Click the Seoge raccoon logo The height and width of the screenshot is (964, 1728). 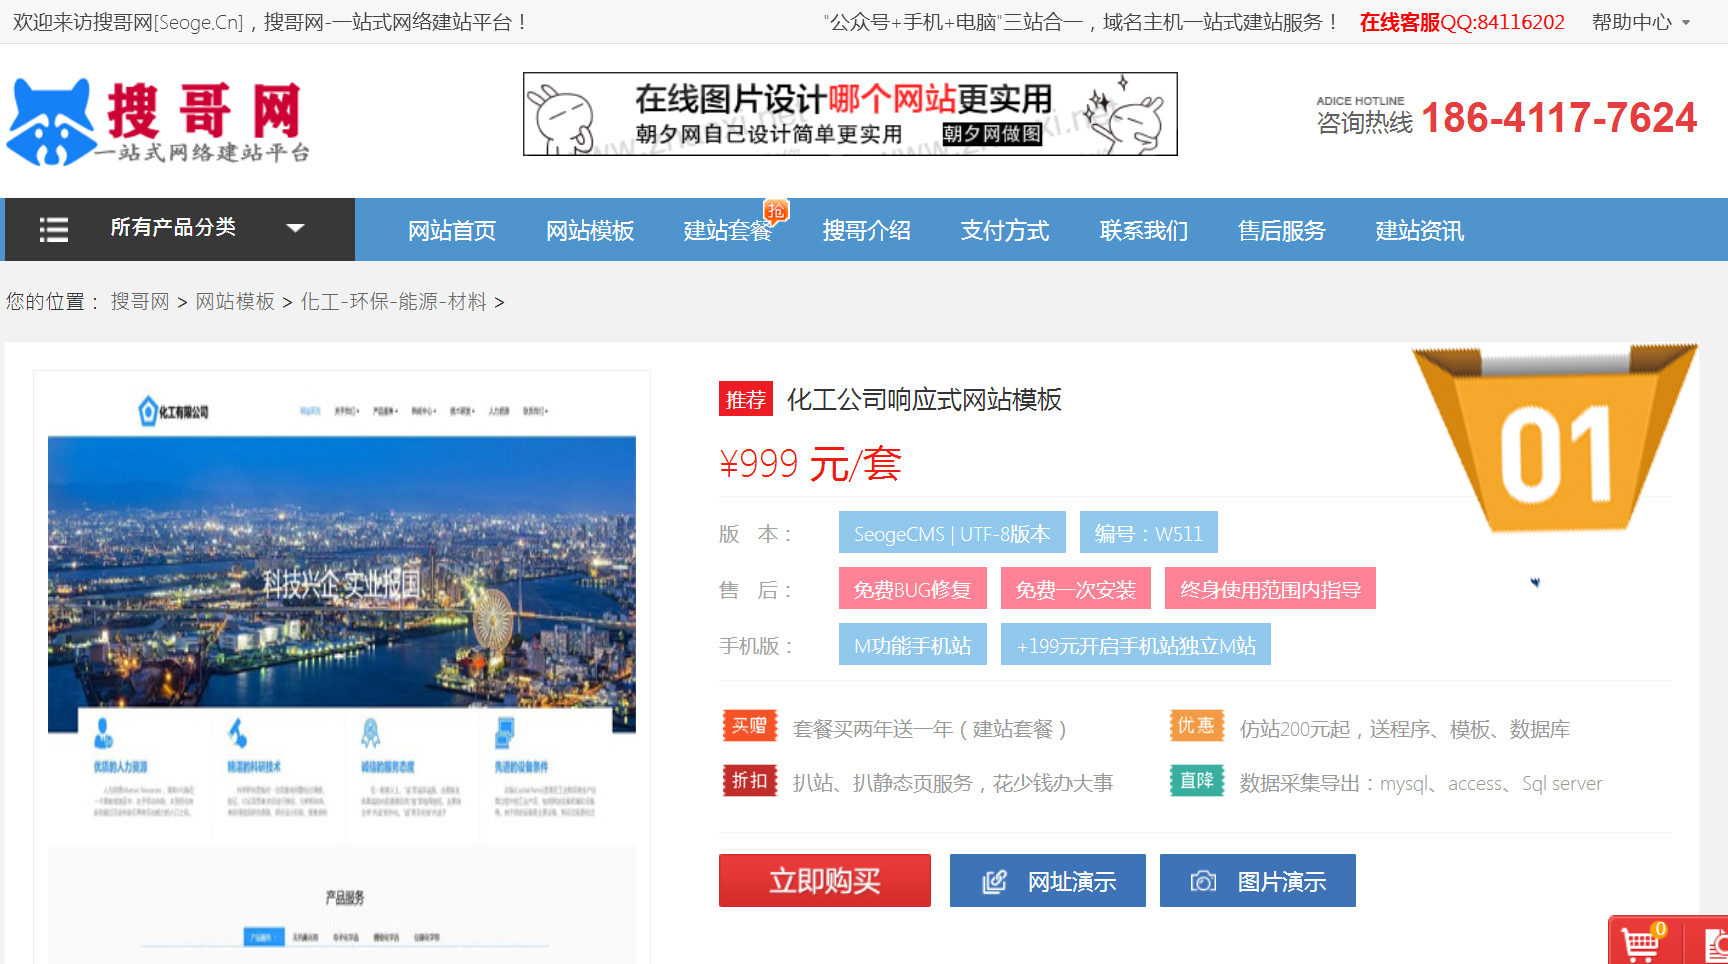[x=52, y=122]
